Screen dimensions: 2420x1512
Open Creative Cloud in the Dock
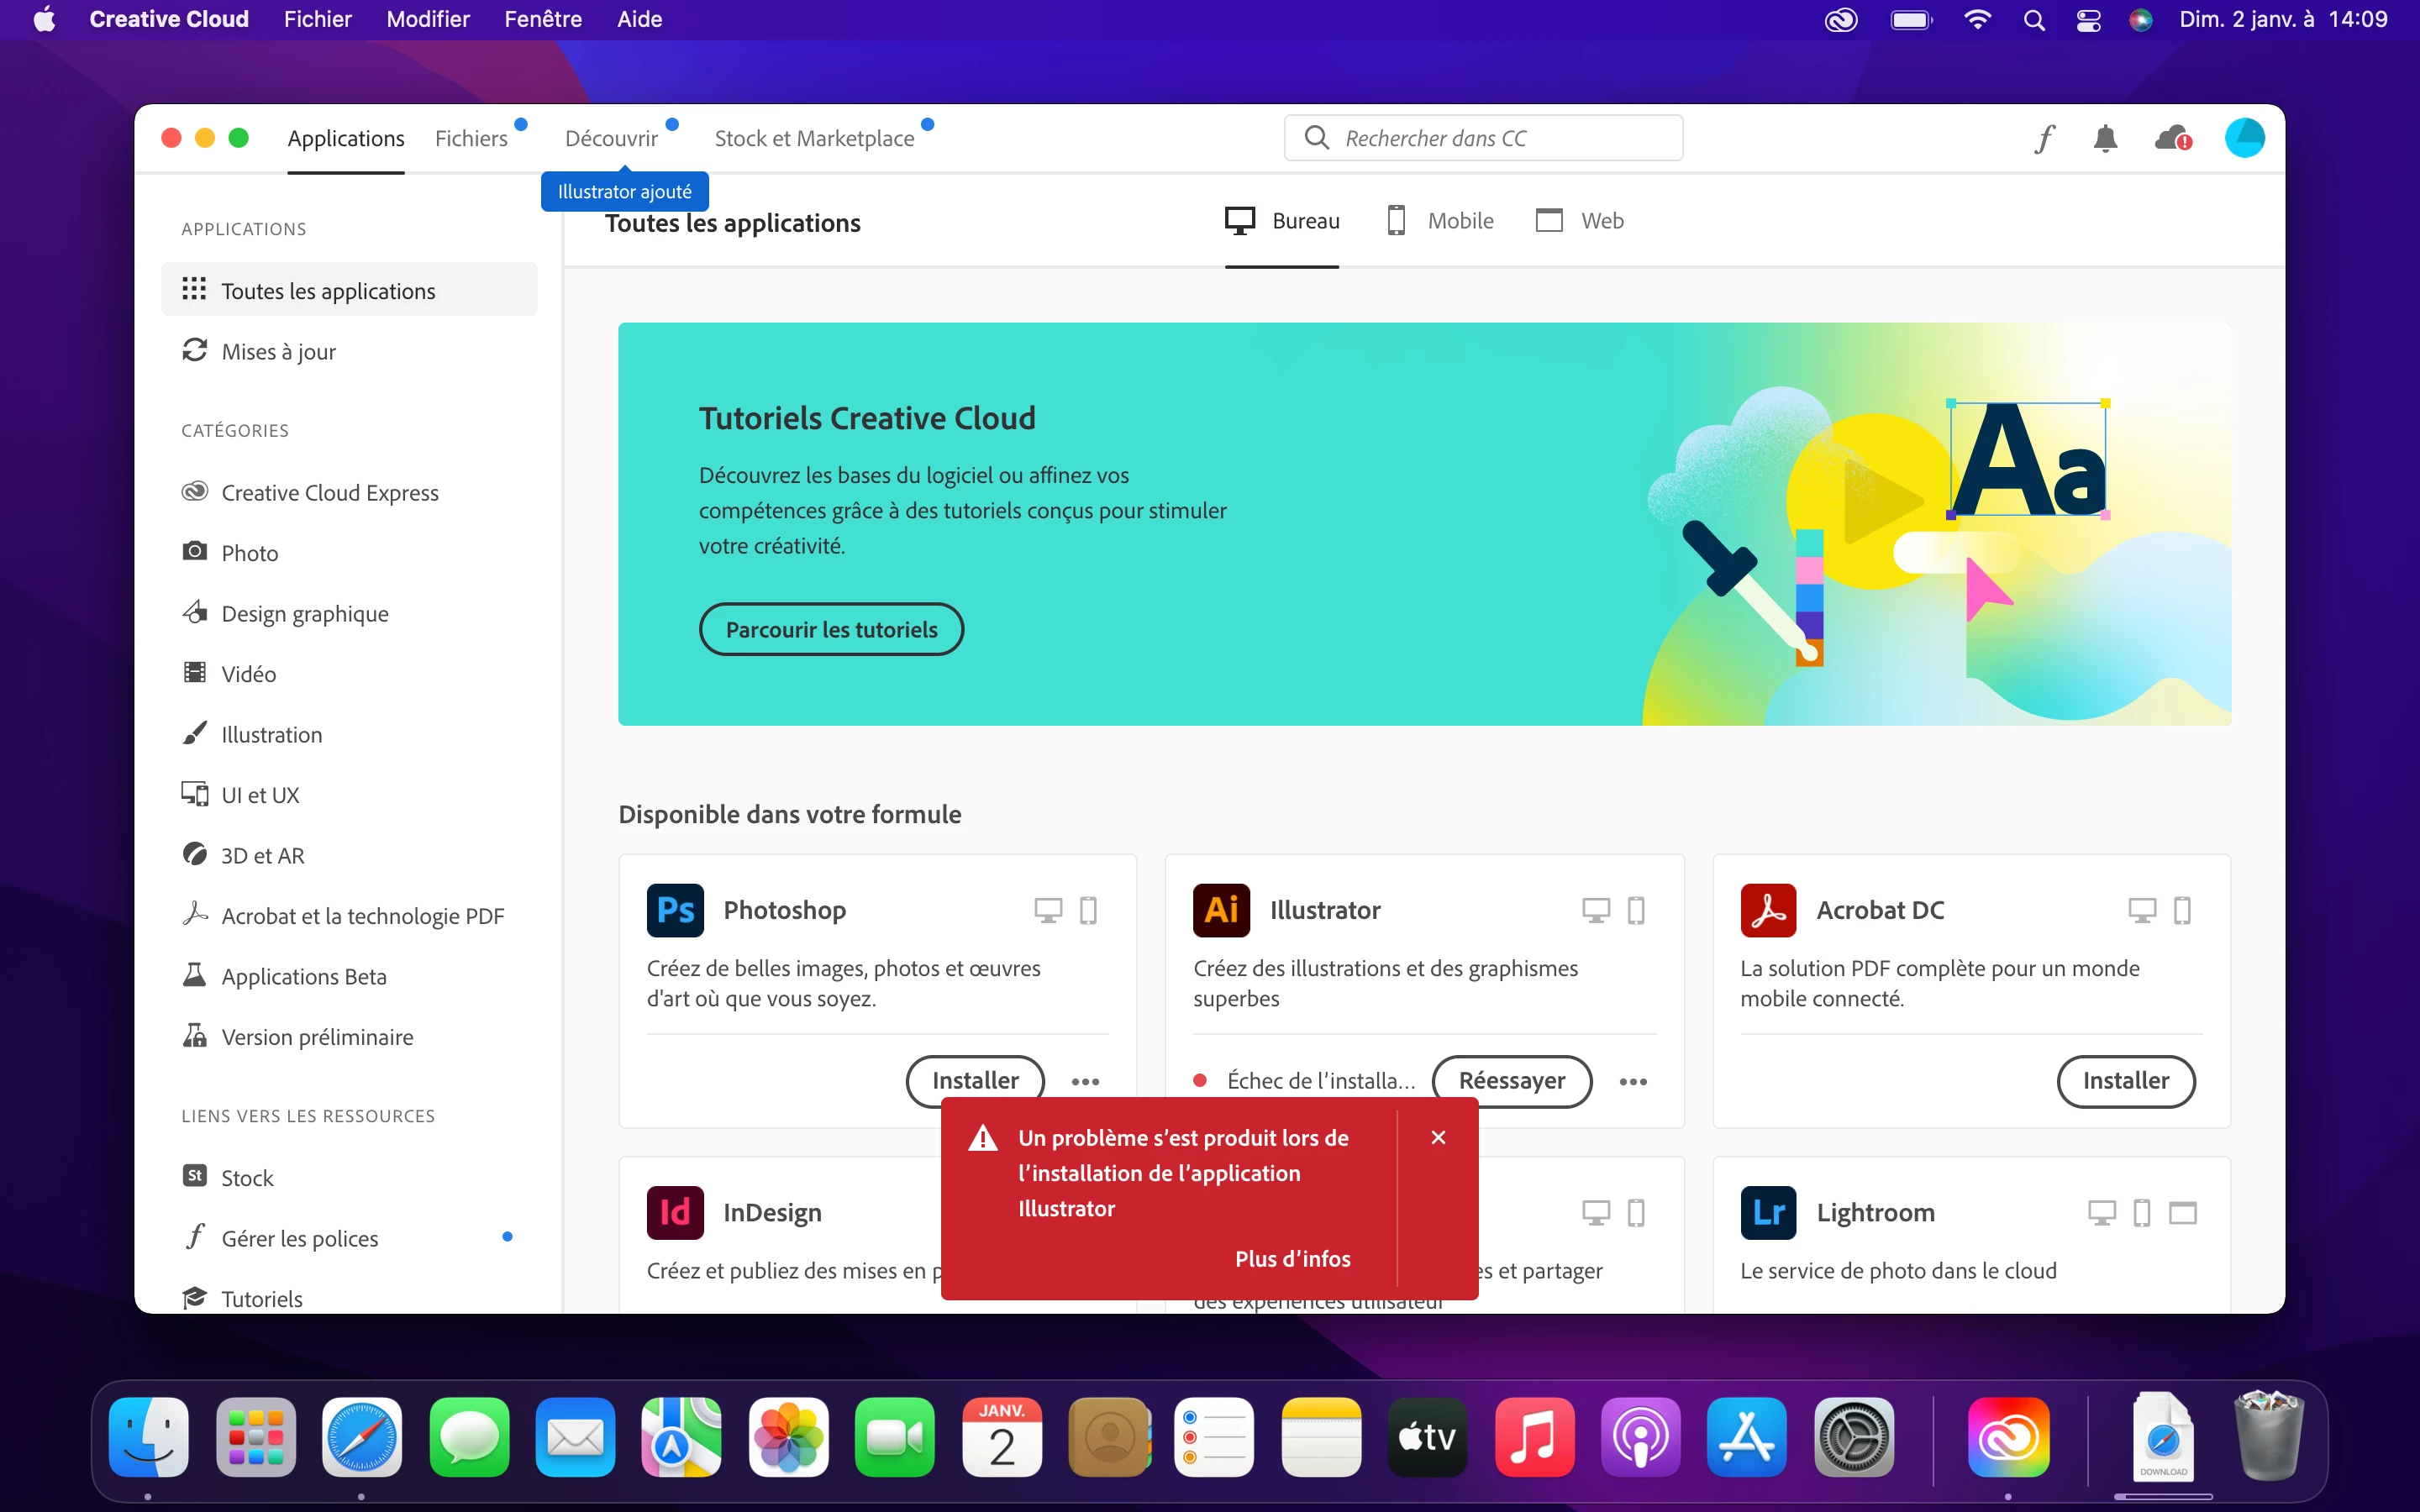[2008, 1438]
